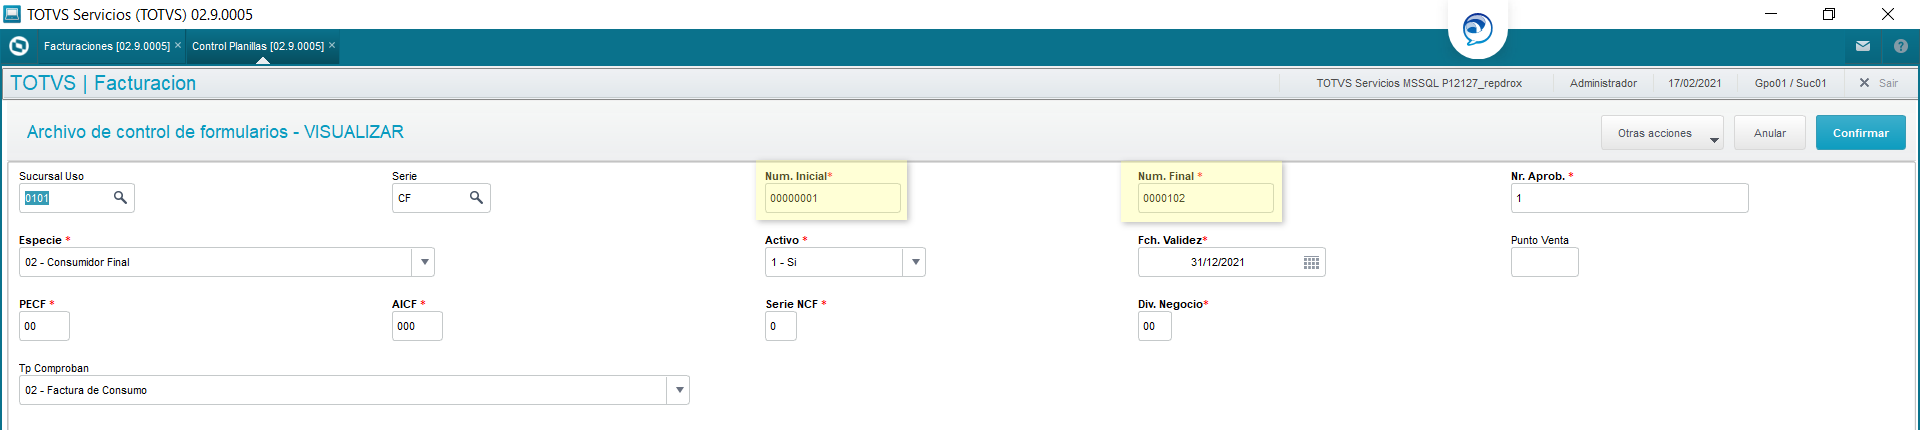This screenshot has width=1920, height=430.
Task: Click the Nr. Aprob. field
Action: (x=1629, y=198)
